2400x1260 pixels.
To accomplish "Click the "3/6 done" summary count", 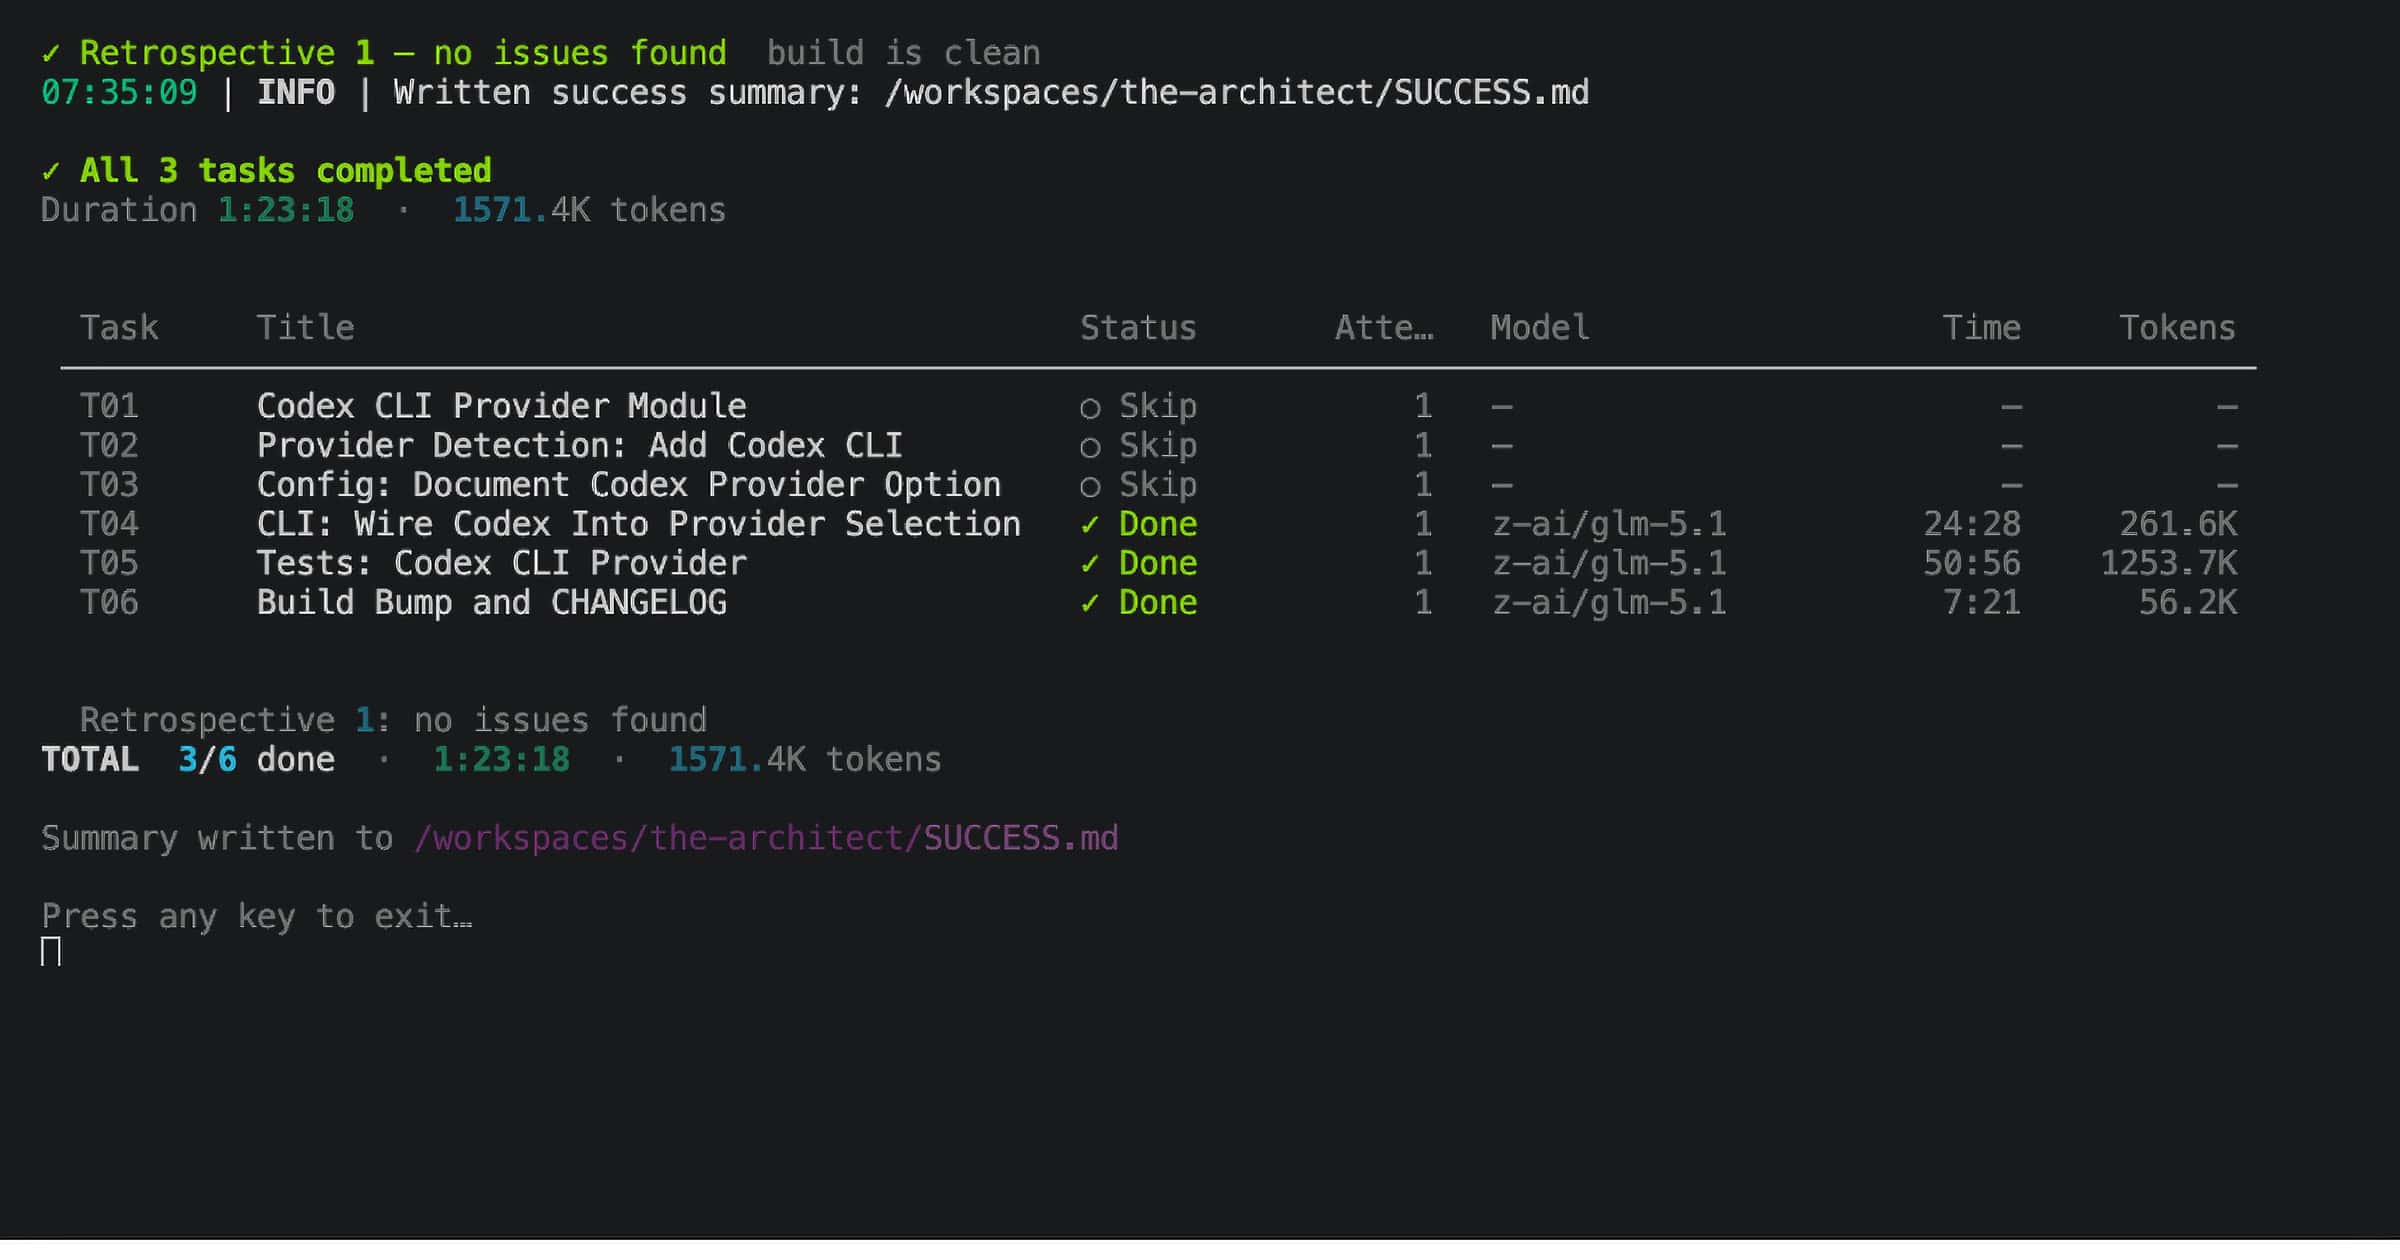I will pyautogui.click(x=256, y=759).
